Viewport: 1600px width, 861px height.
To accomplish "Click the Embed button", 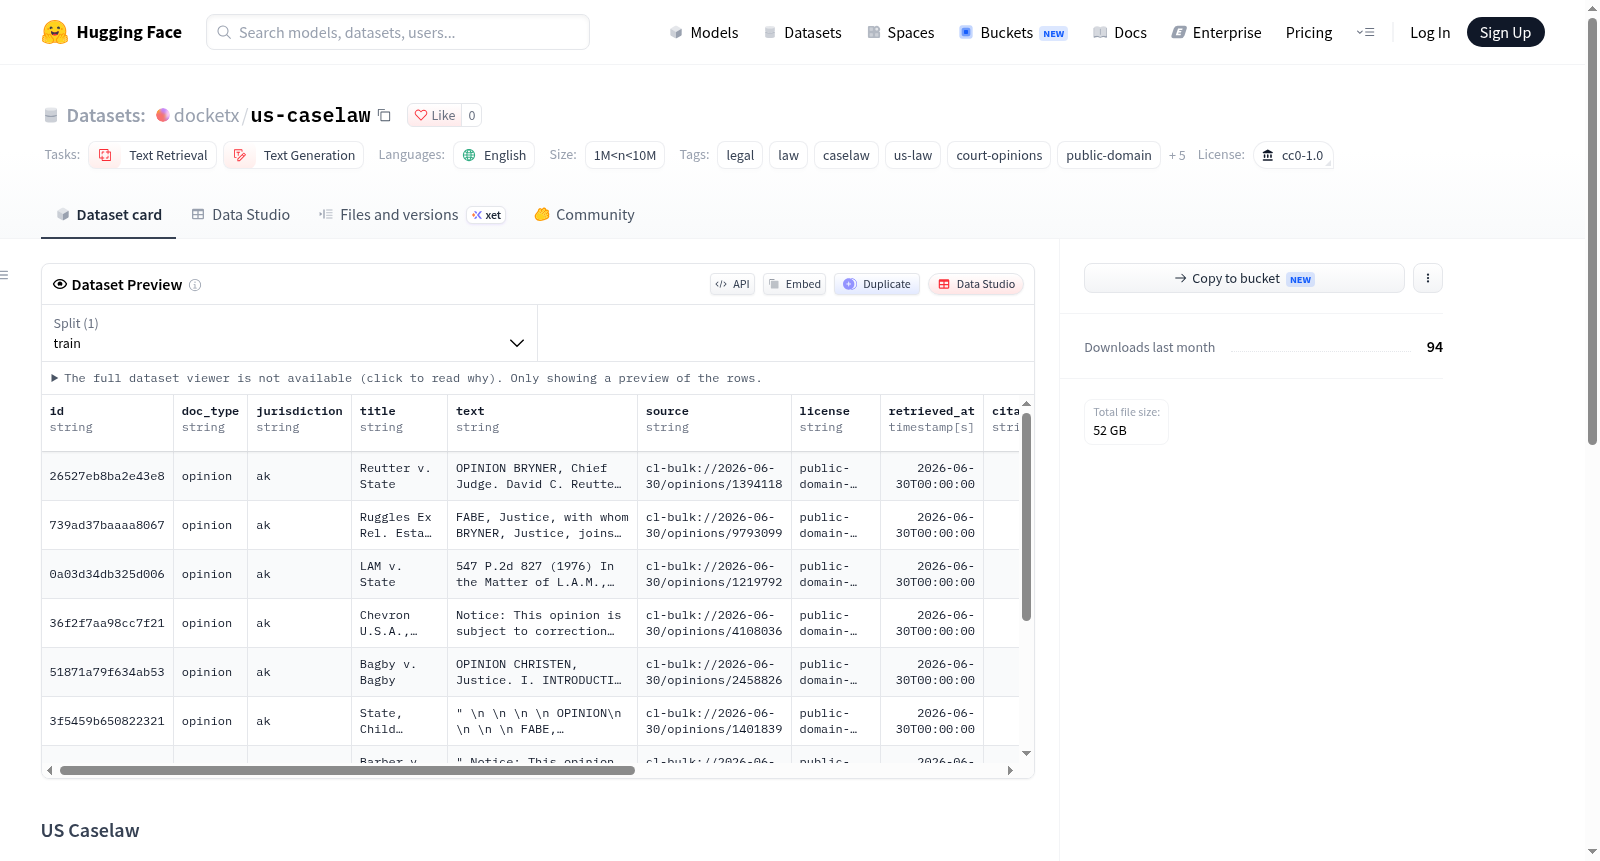I will pos(794,284).
